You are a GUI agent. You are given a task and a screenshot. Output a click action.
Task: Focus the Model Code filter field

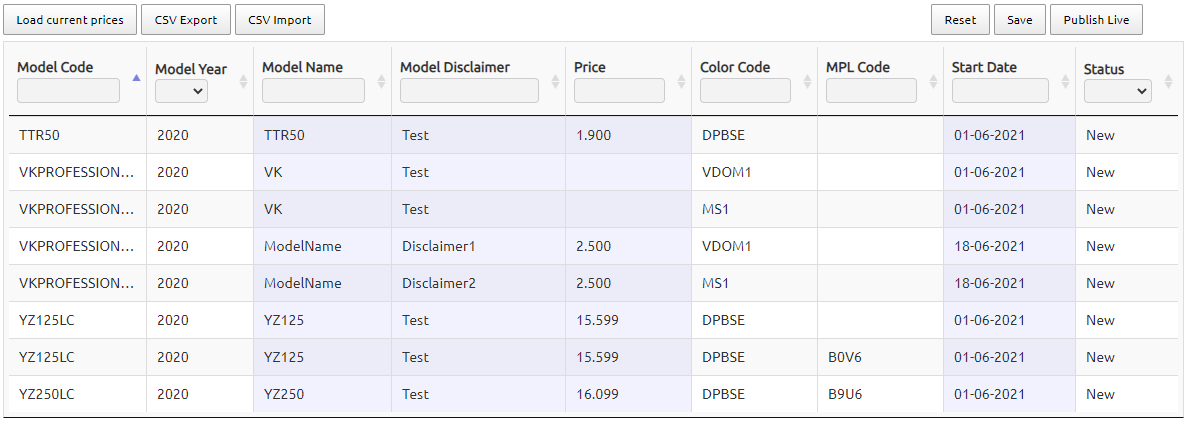tap(68, 90)
